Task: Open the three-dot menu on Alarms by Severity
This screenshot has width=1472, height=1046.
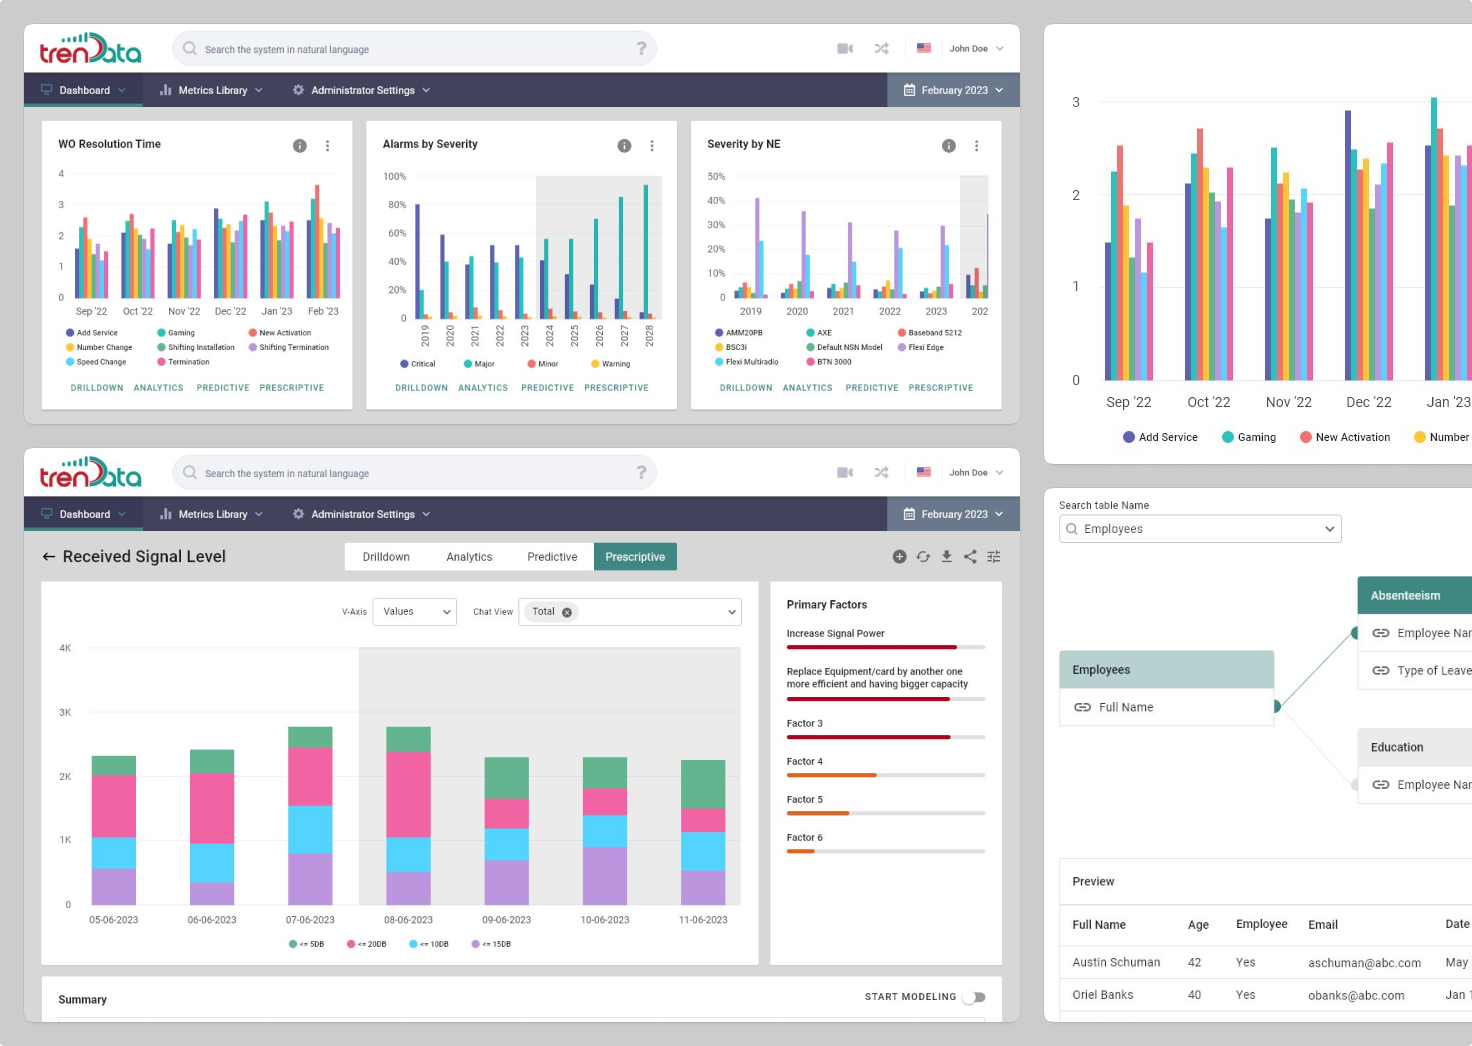Action: coord(652,146)
